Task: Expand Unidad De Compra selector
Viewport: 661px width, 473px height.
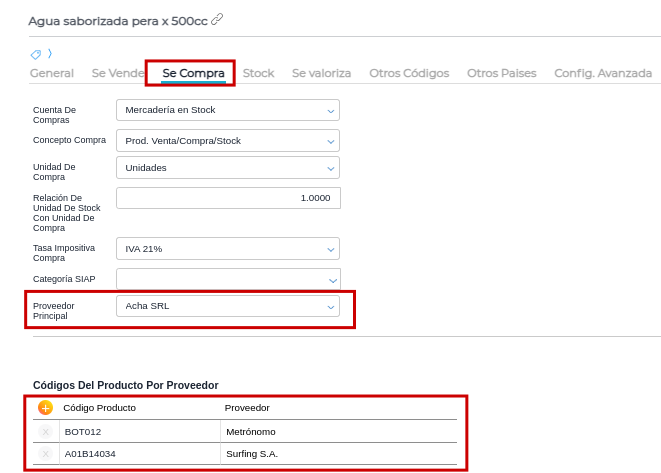Action: pyautogui.click(x=228, y=168)
